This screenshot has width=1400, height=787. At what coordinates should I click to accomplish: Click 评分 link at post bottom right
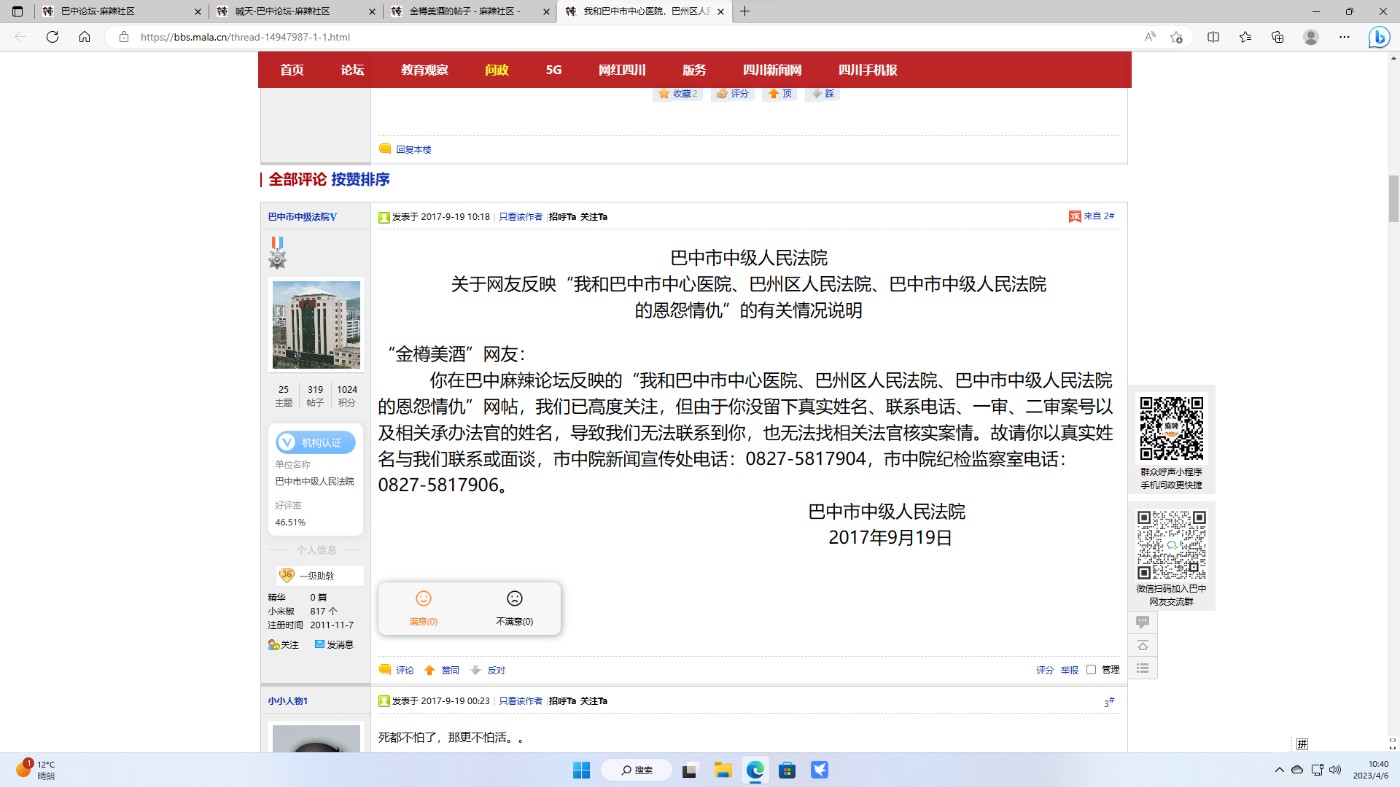coord(1045,670)
